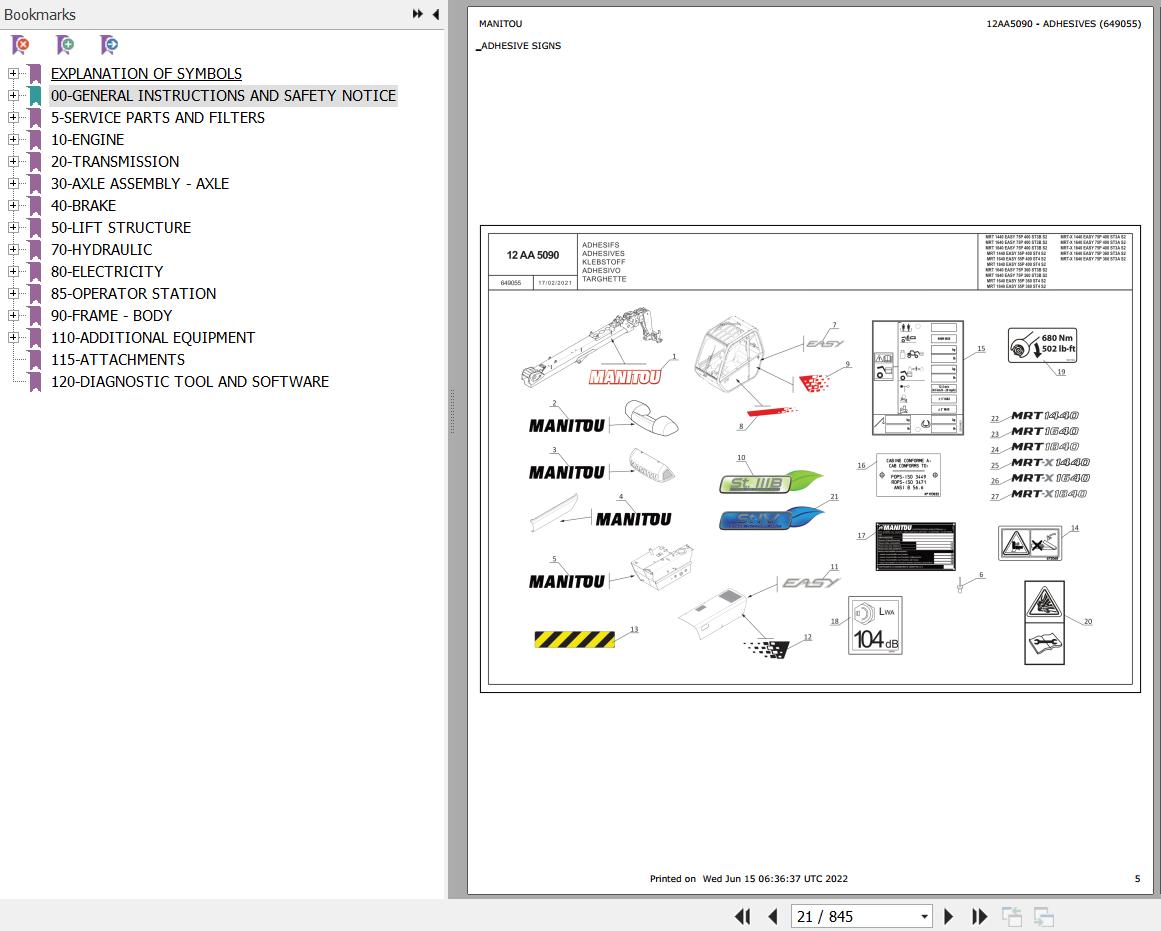1161x931 pixels.
Task: Click the 'Printed on' date footer text
Action: [x=749, y=878]
